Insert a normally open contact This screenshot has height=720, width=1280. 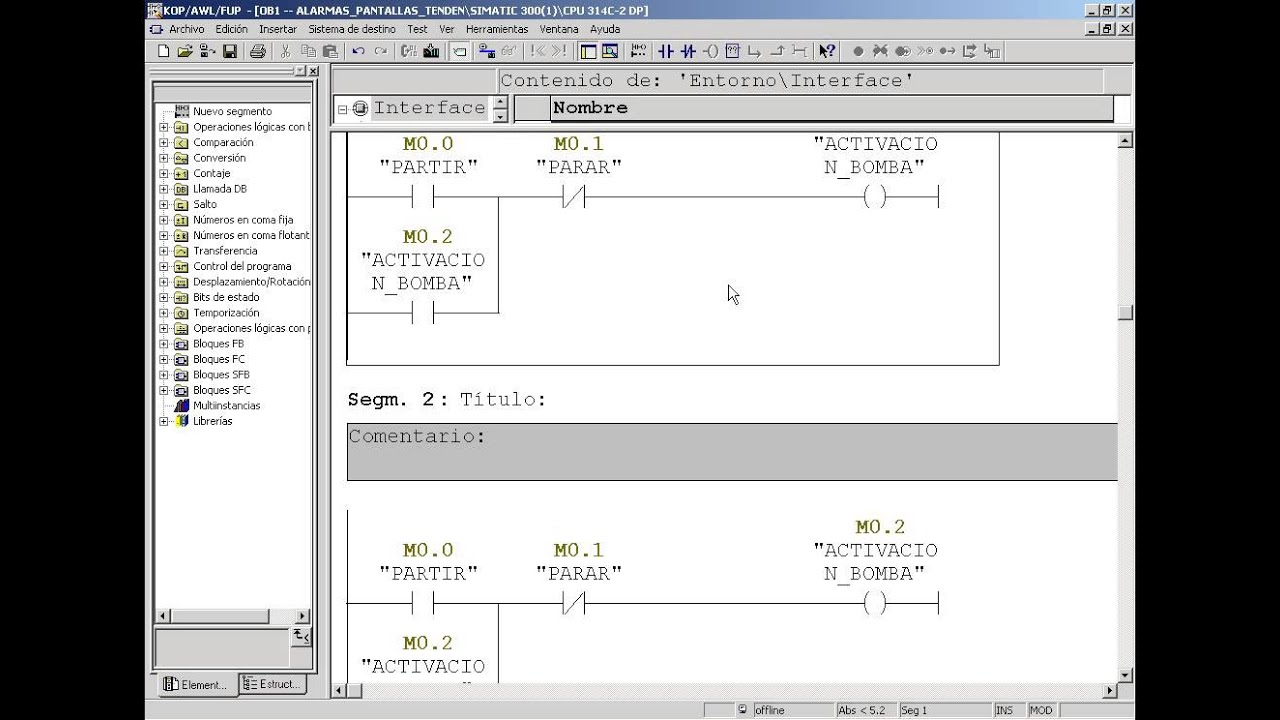[x=666, y=51]
